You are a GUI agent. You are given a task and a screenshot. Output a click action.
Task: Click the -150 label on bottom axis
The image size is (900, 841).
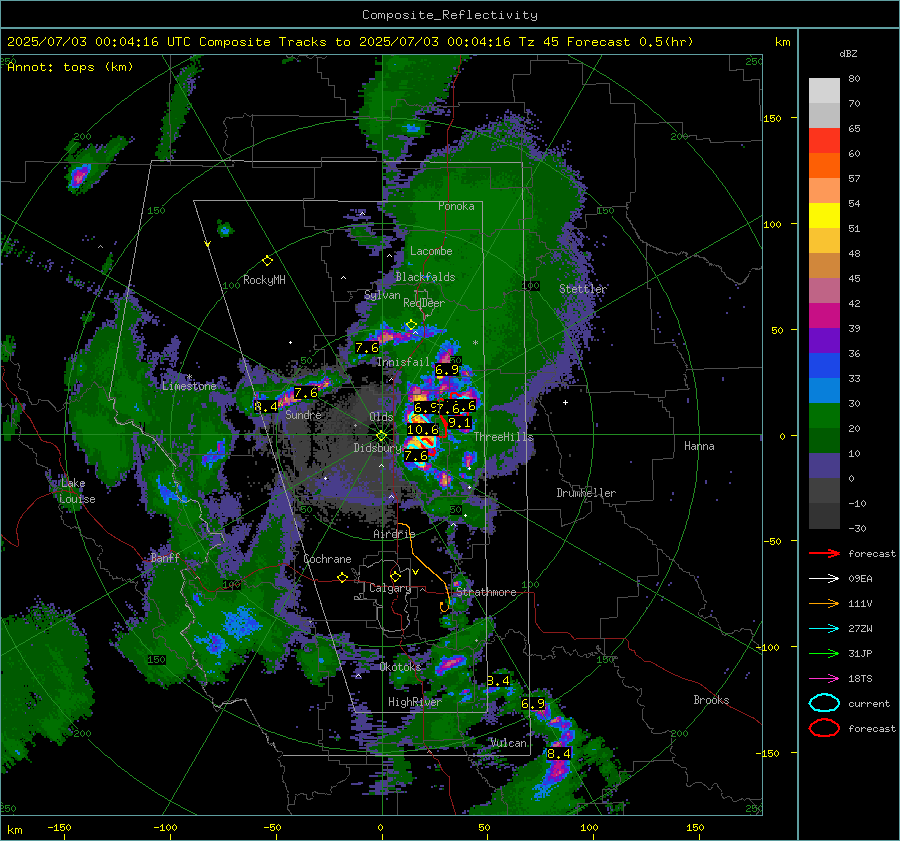coord(59,827)
